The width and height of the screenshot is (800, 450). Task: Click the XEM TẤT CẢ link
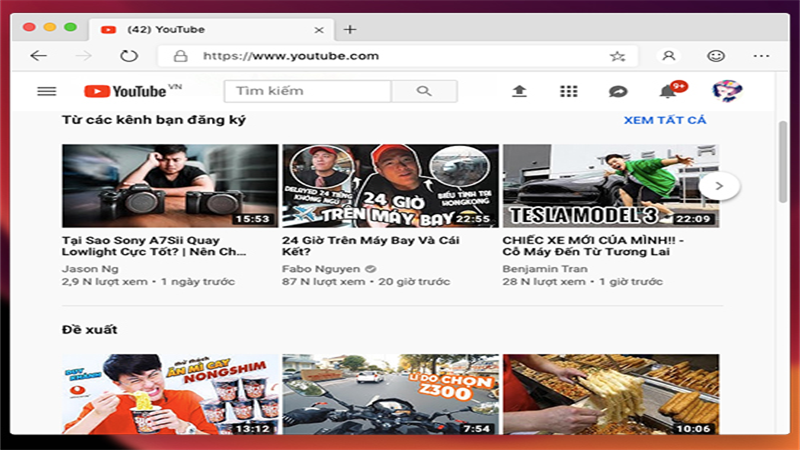tap(665, 120)
